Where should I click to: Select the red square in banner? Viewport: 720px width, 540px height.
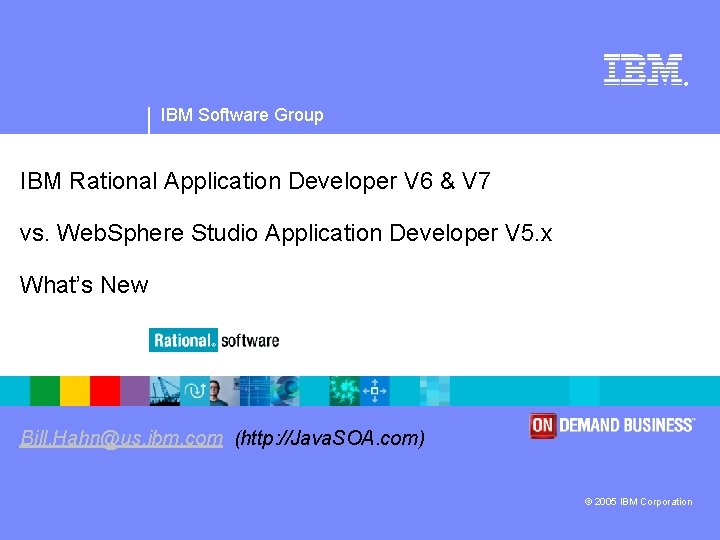click(105, 391)
